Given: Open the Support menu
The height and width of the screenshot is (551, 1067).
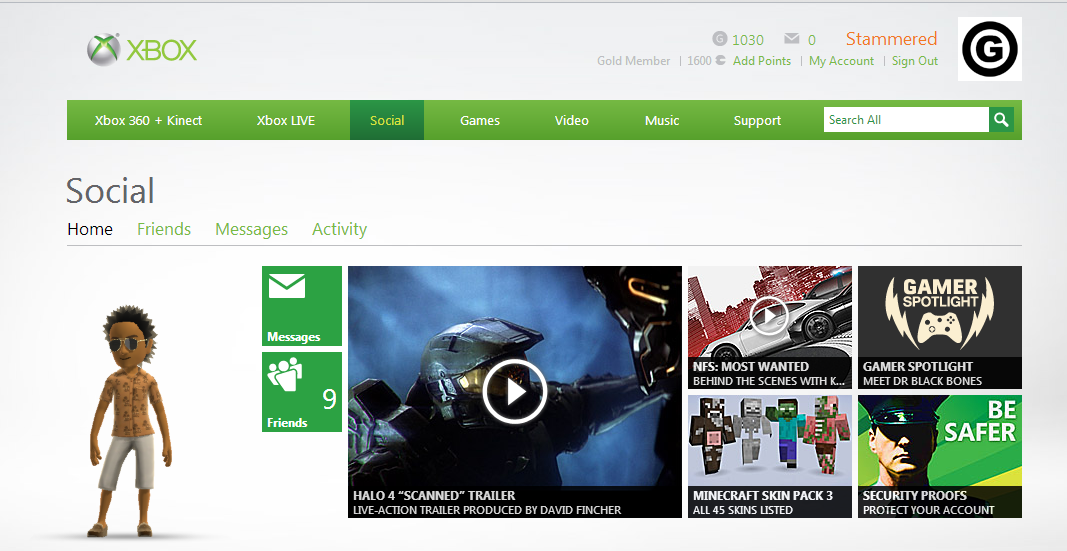Looking at the screenshot, I should (757, 120).
